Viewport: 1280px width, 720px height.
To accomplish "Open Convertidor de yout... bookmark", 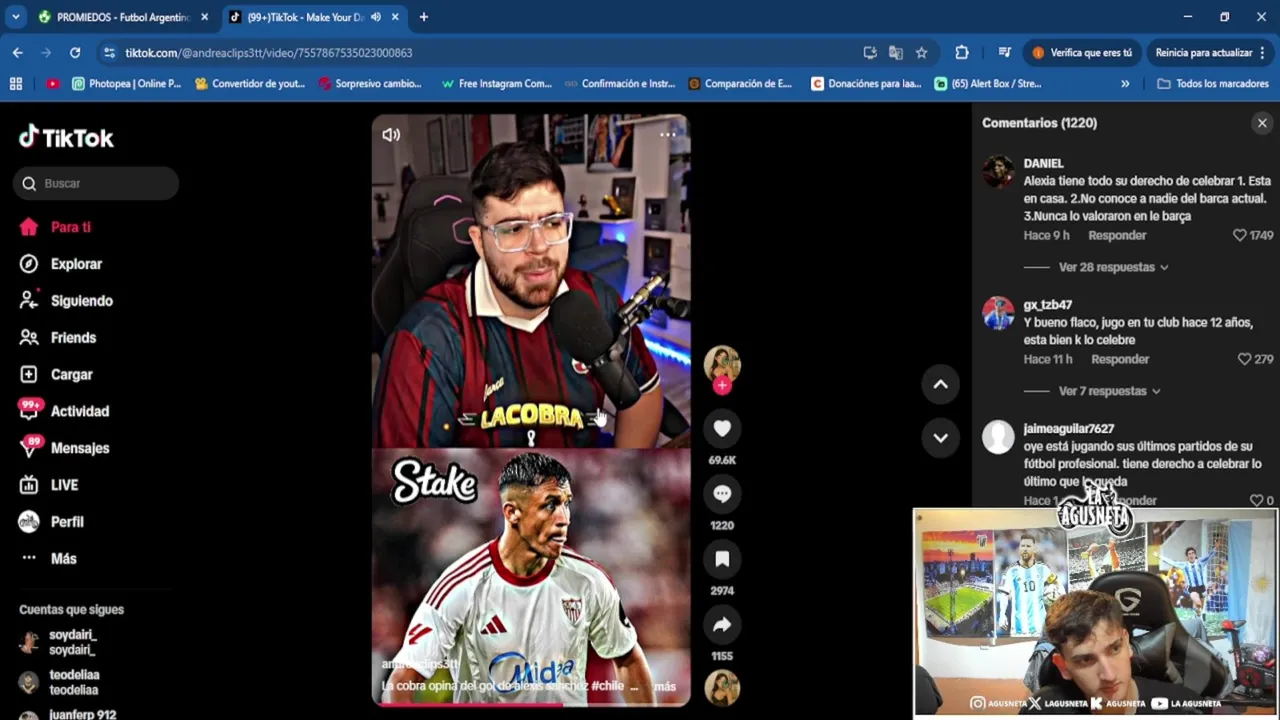I will [250, 84].
